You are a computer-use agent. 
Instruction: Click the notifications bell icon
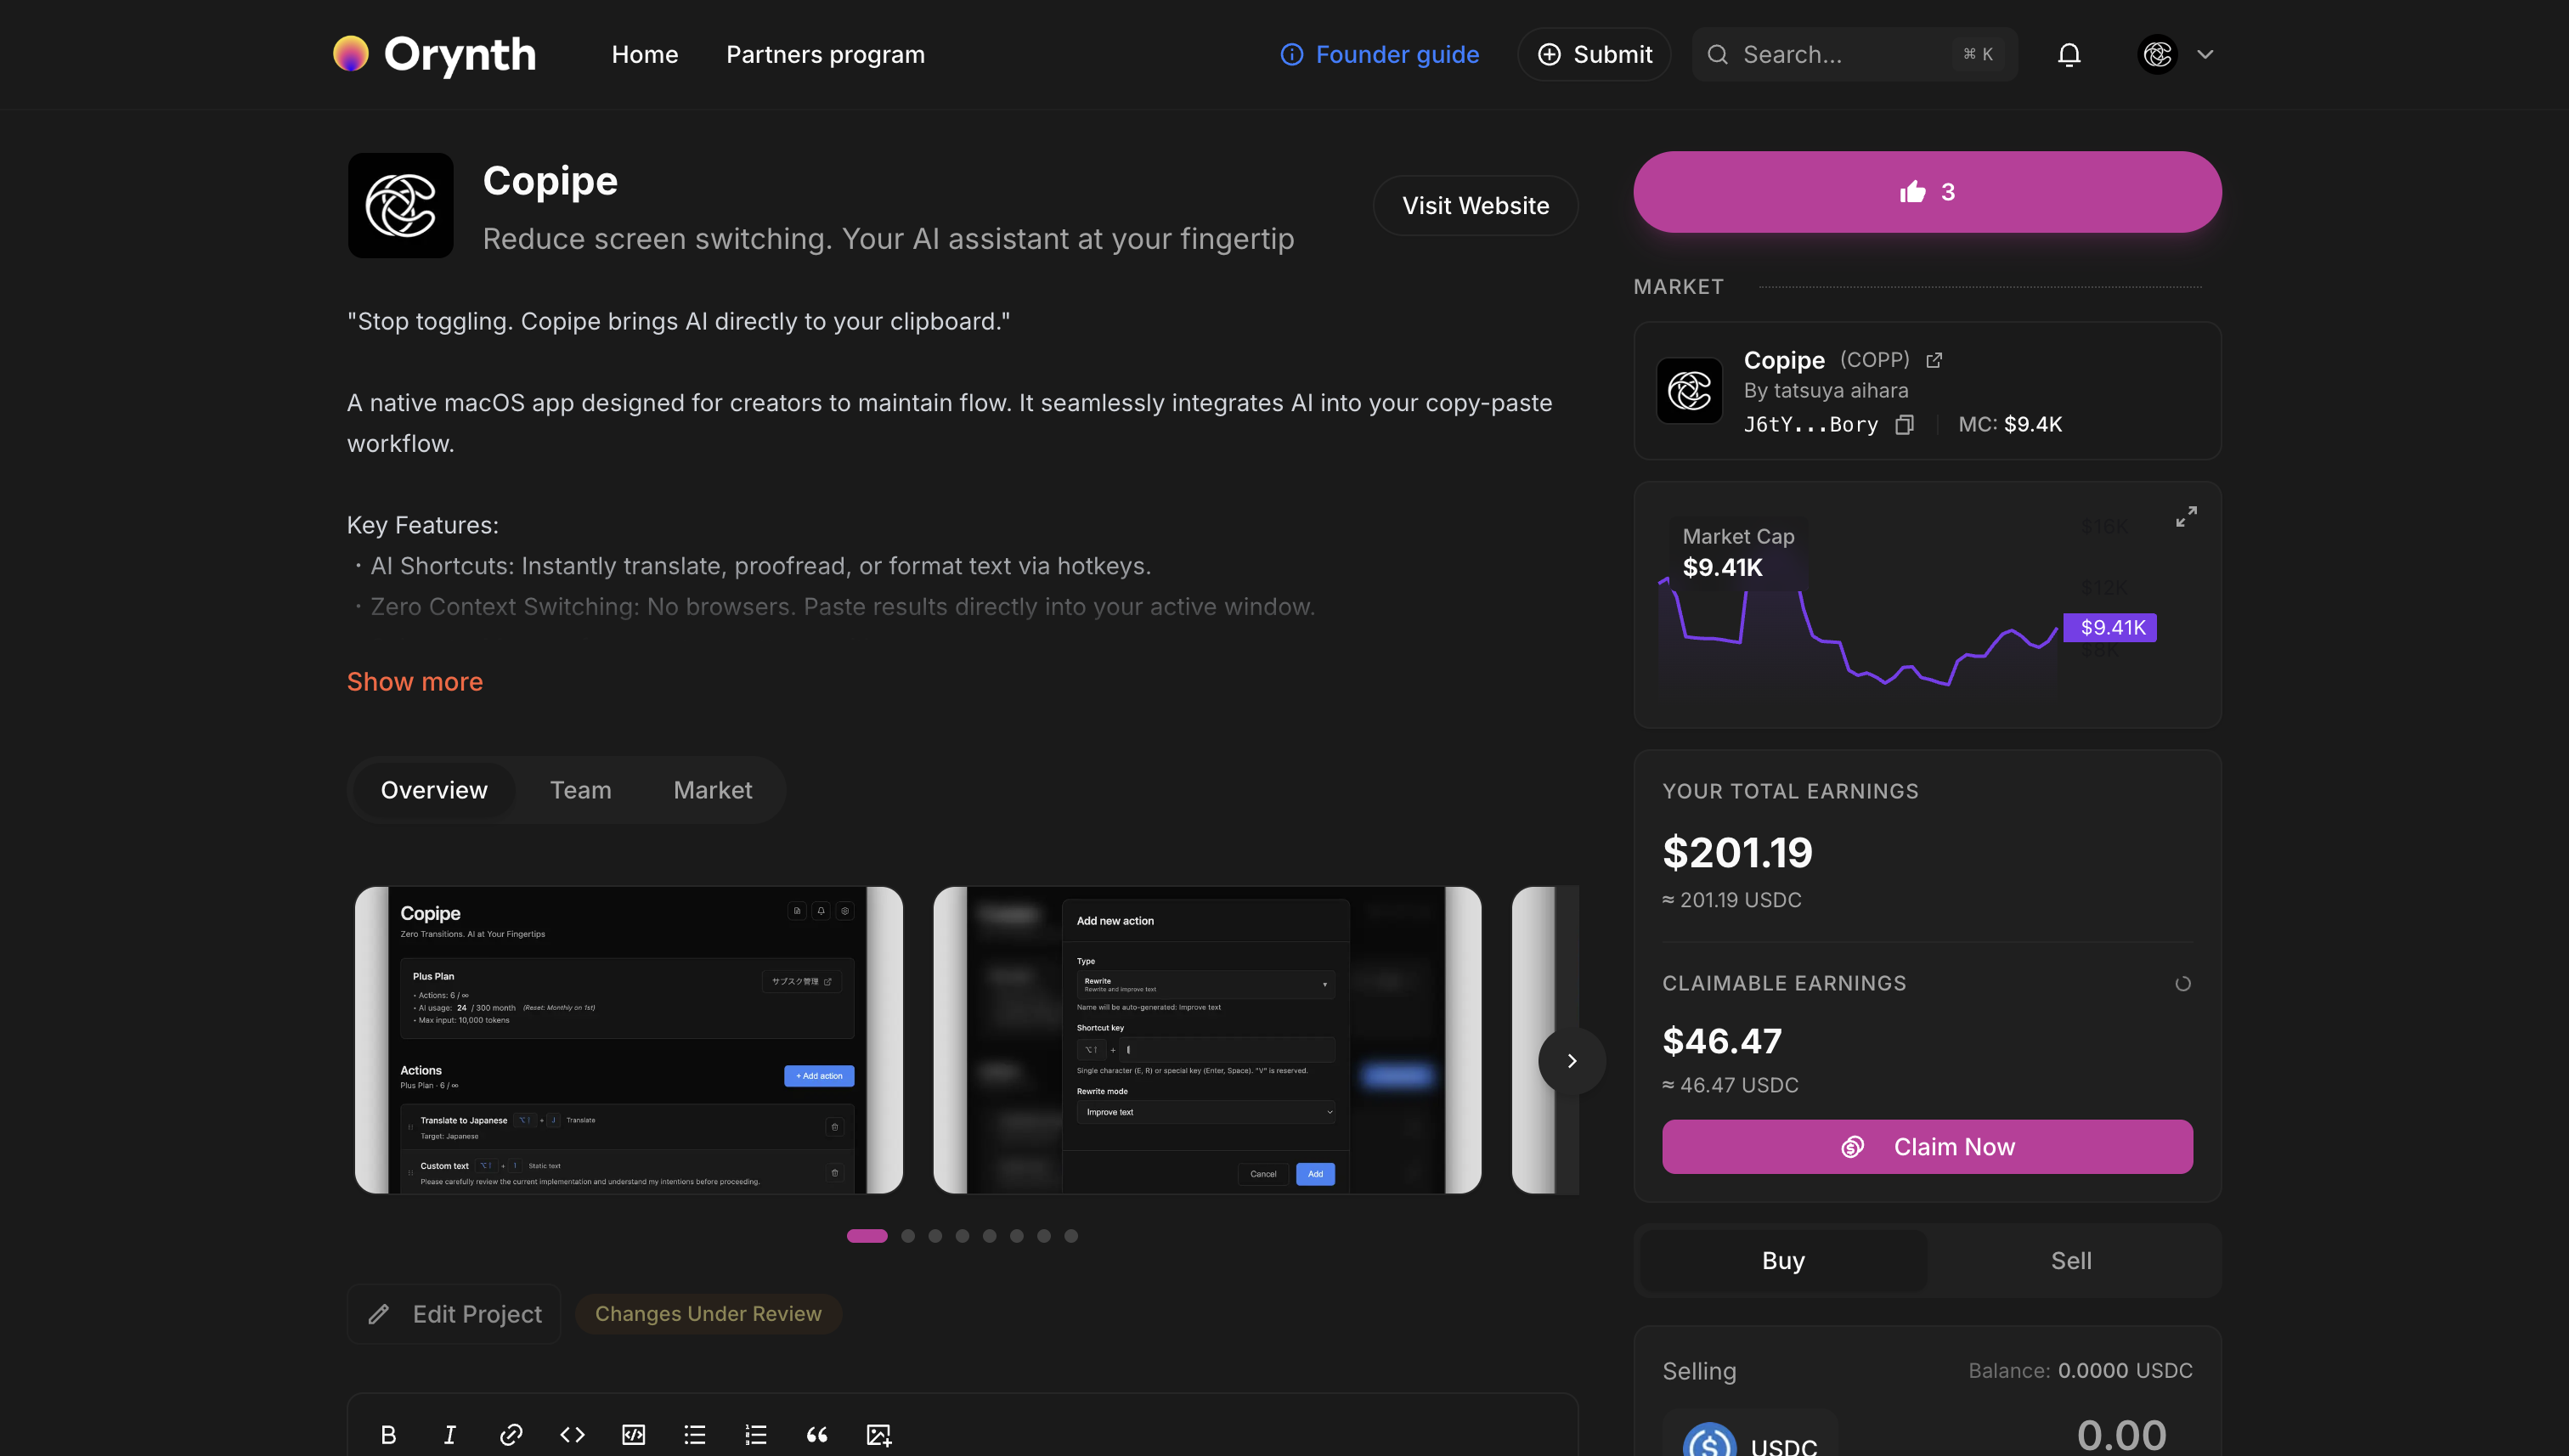pos(2068,54)
